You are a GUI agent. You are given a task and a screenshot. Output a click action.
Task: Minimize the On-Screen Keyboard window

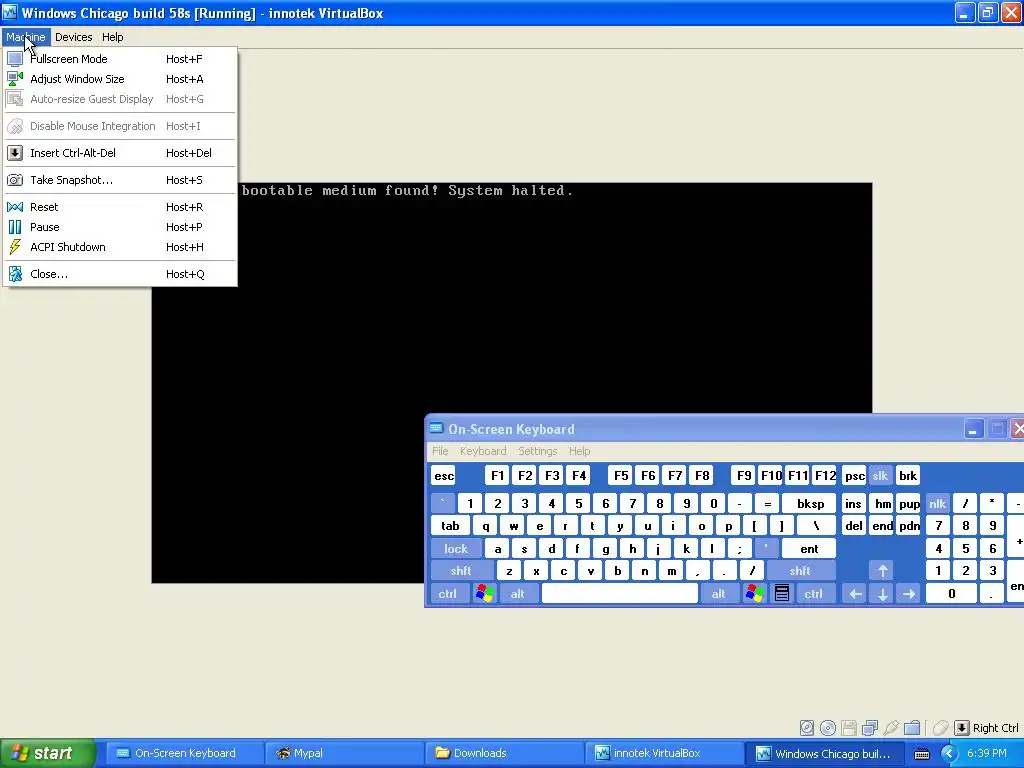click(x=973, y=429)
